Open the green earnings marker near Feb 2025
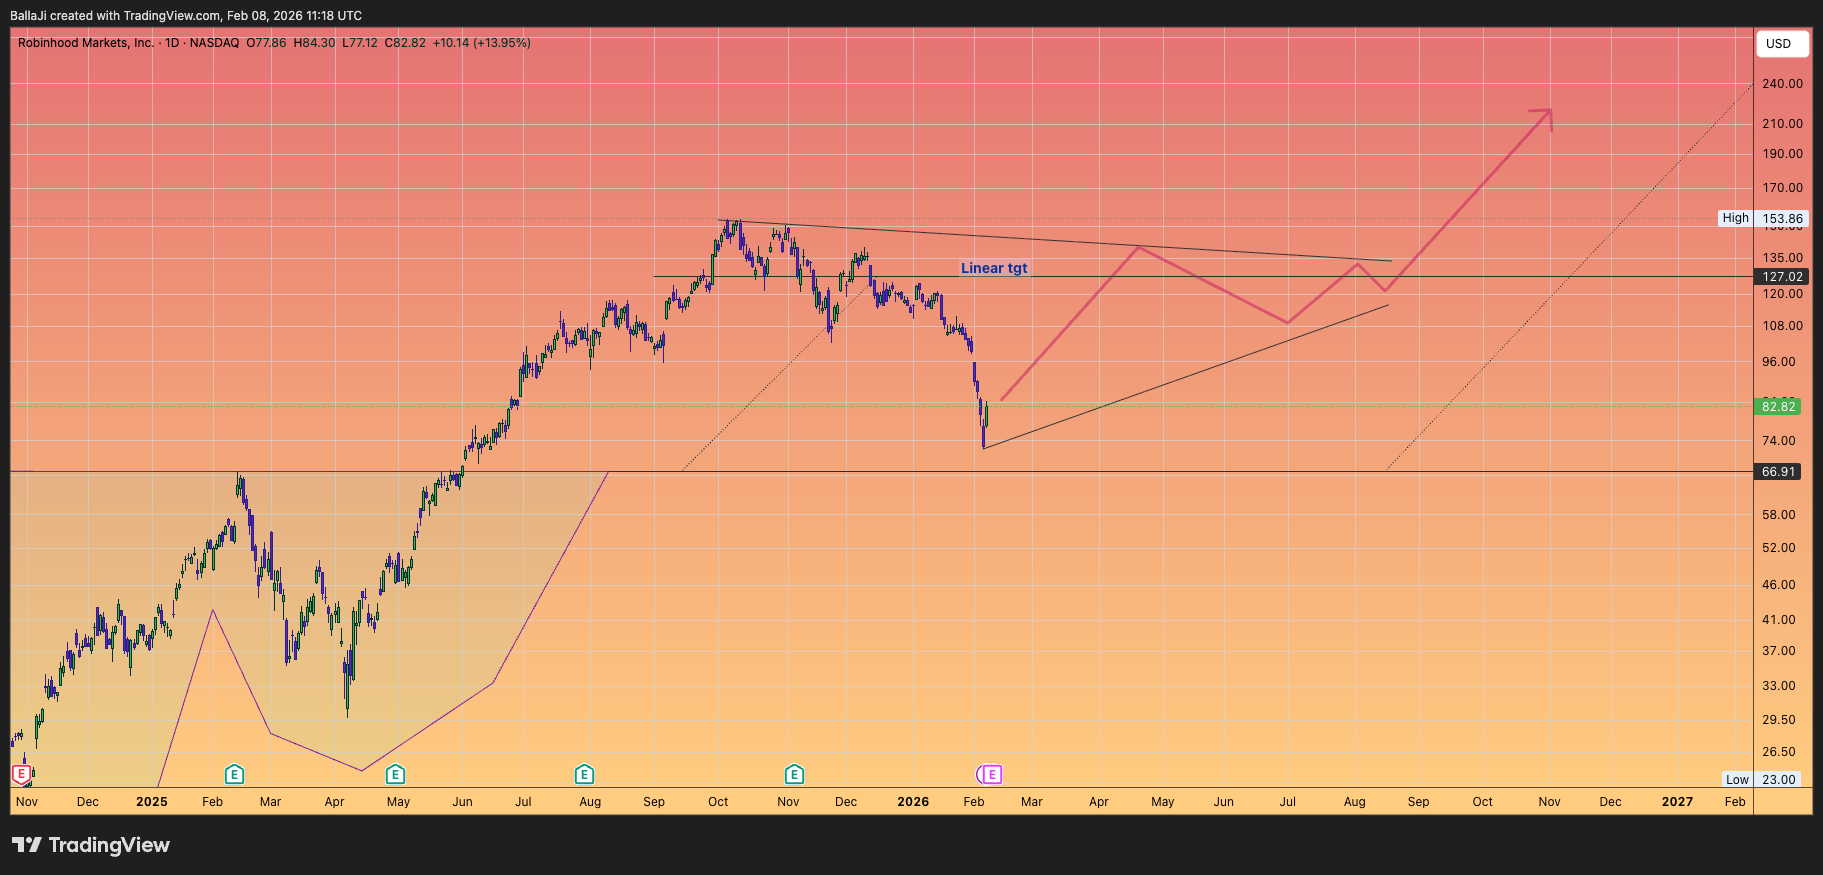 point(234,774)
